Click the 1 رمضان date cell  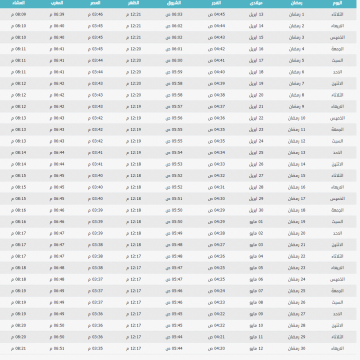296,15
